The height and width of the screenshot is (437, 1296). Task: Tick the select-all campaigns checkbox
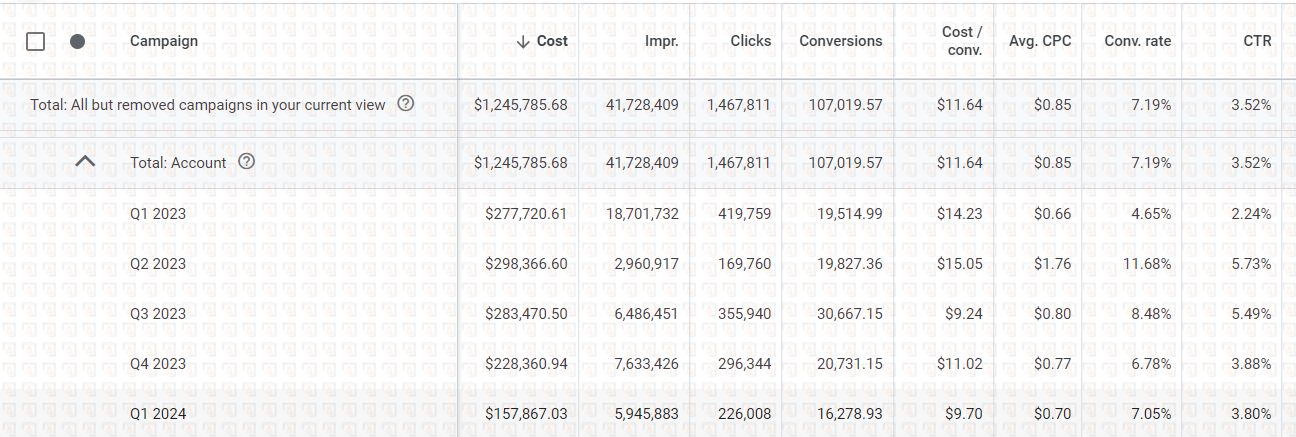(x=36, y=41)
